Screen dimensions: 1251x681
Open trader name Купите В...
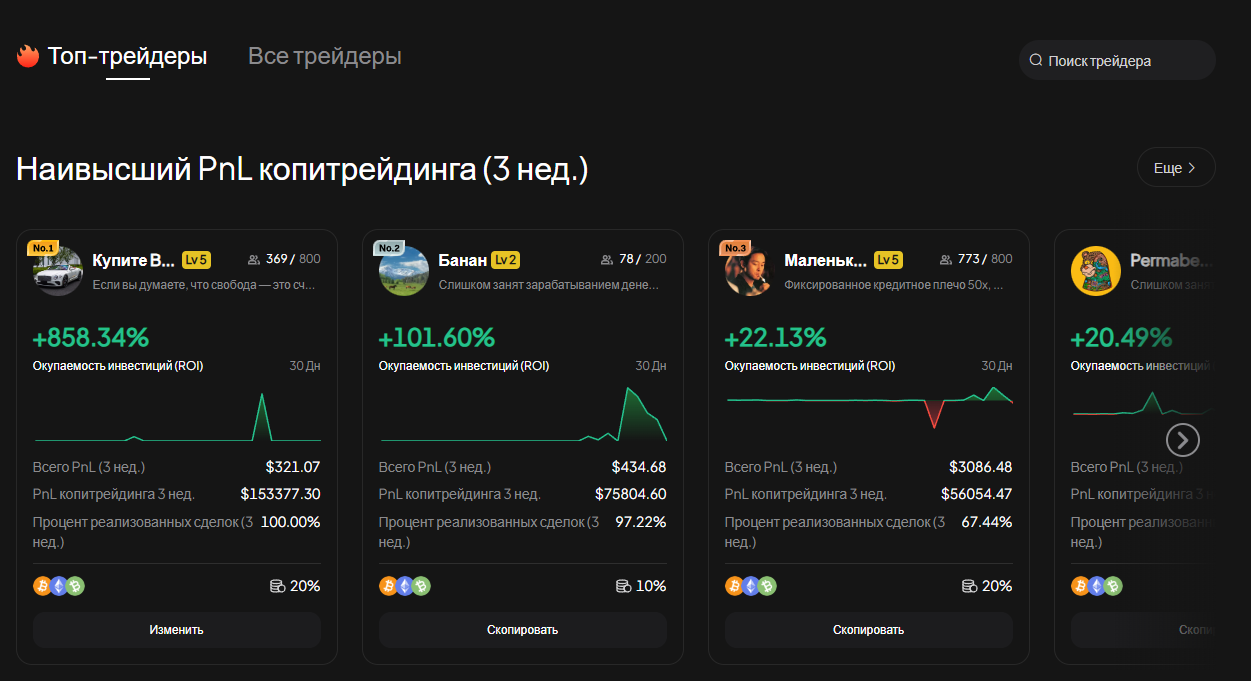[133, 260]
